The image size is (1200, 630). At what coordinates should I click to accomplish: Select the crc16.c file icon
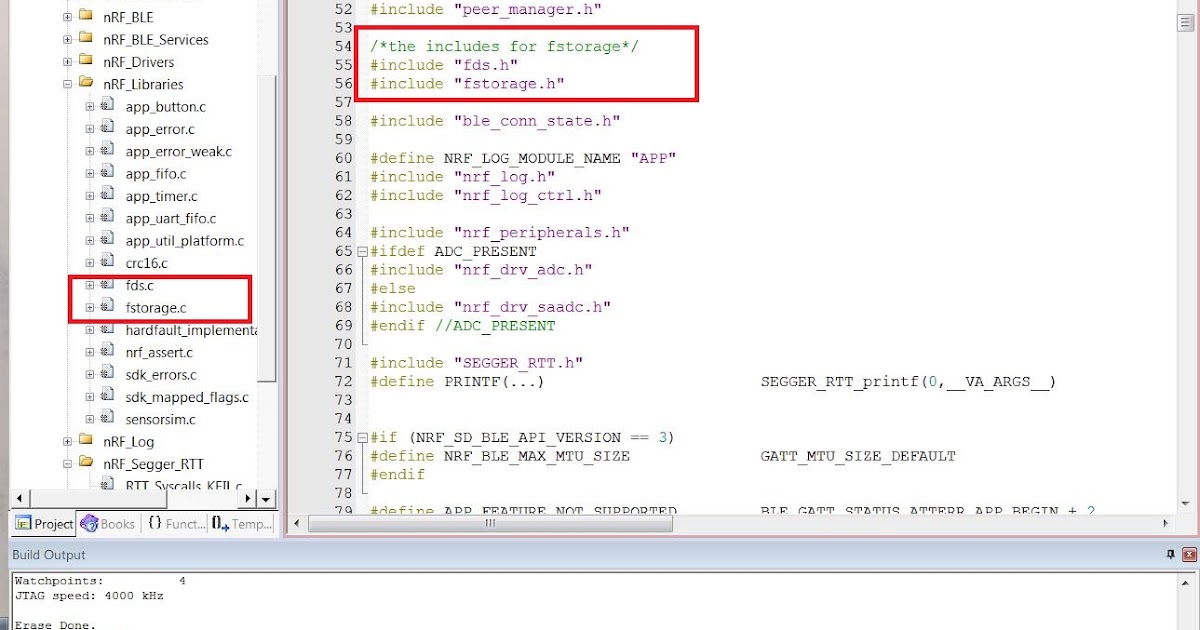[x=107, y=262]
